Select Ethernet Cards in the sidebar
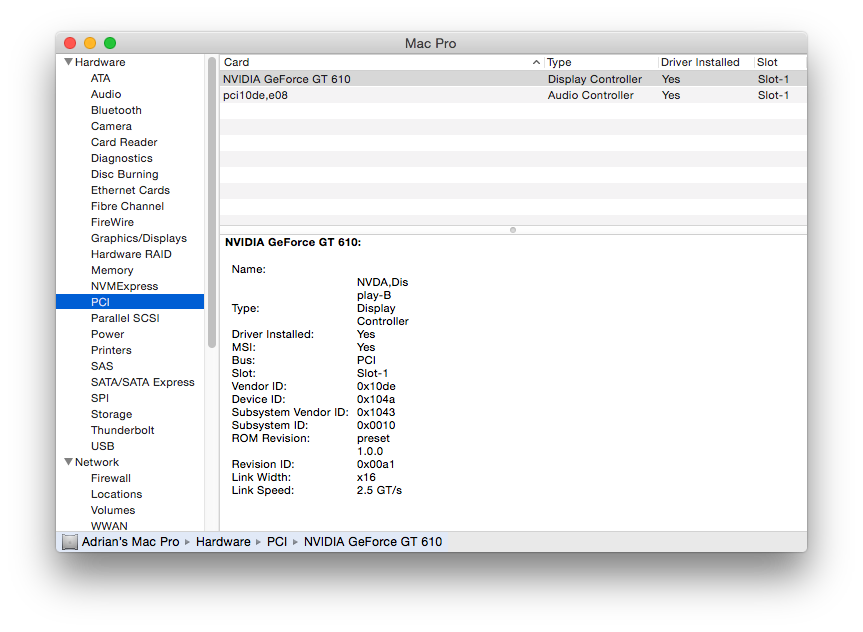863x632 pixels. (130, 190)
